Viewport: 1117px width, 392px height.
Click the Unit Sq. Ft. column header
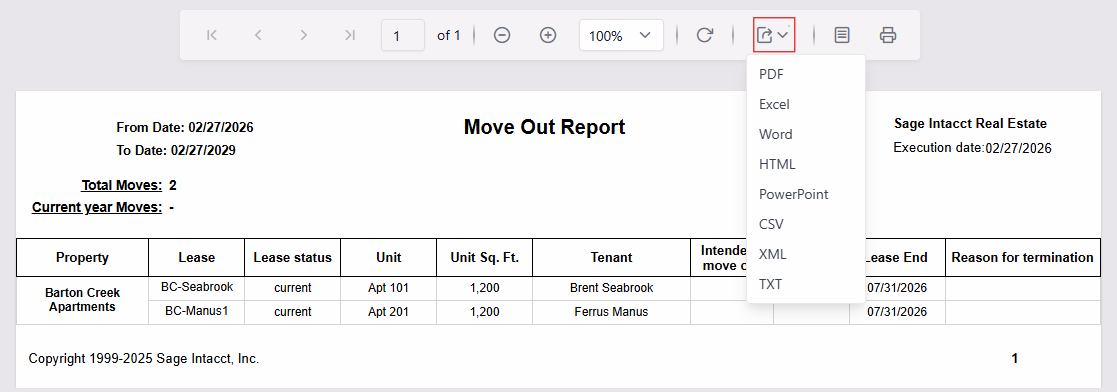pos(484,257)
